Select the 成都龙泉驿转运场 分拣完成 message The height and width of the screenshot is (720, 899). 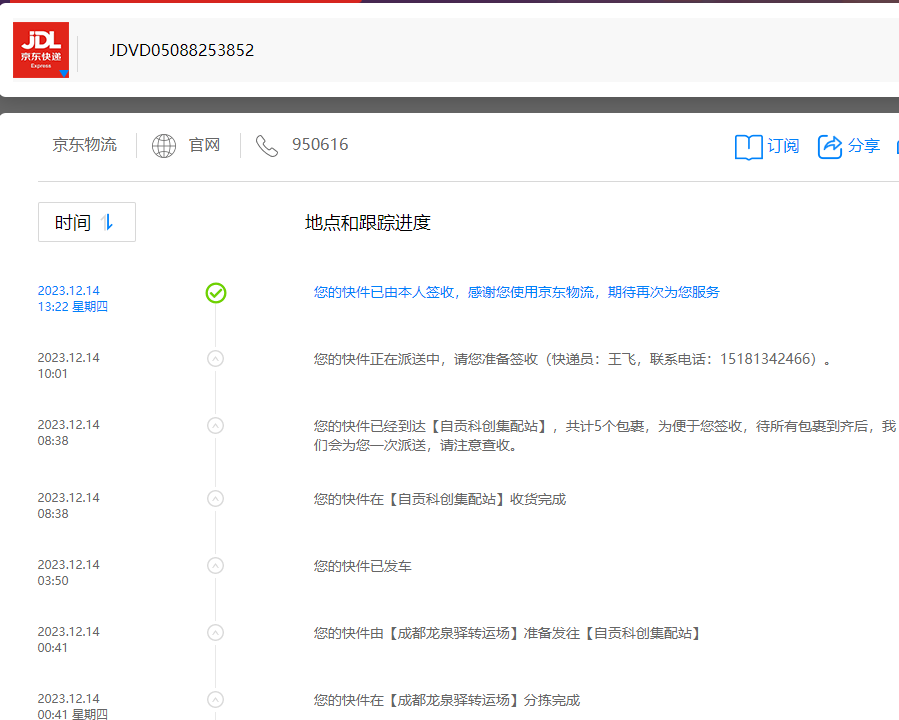447,701
